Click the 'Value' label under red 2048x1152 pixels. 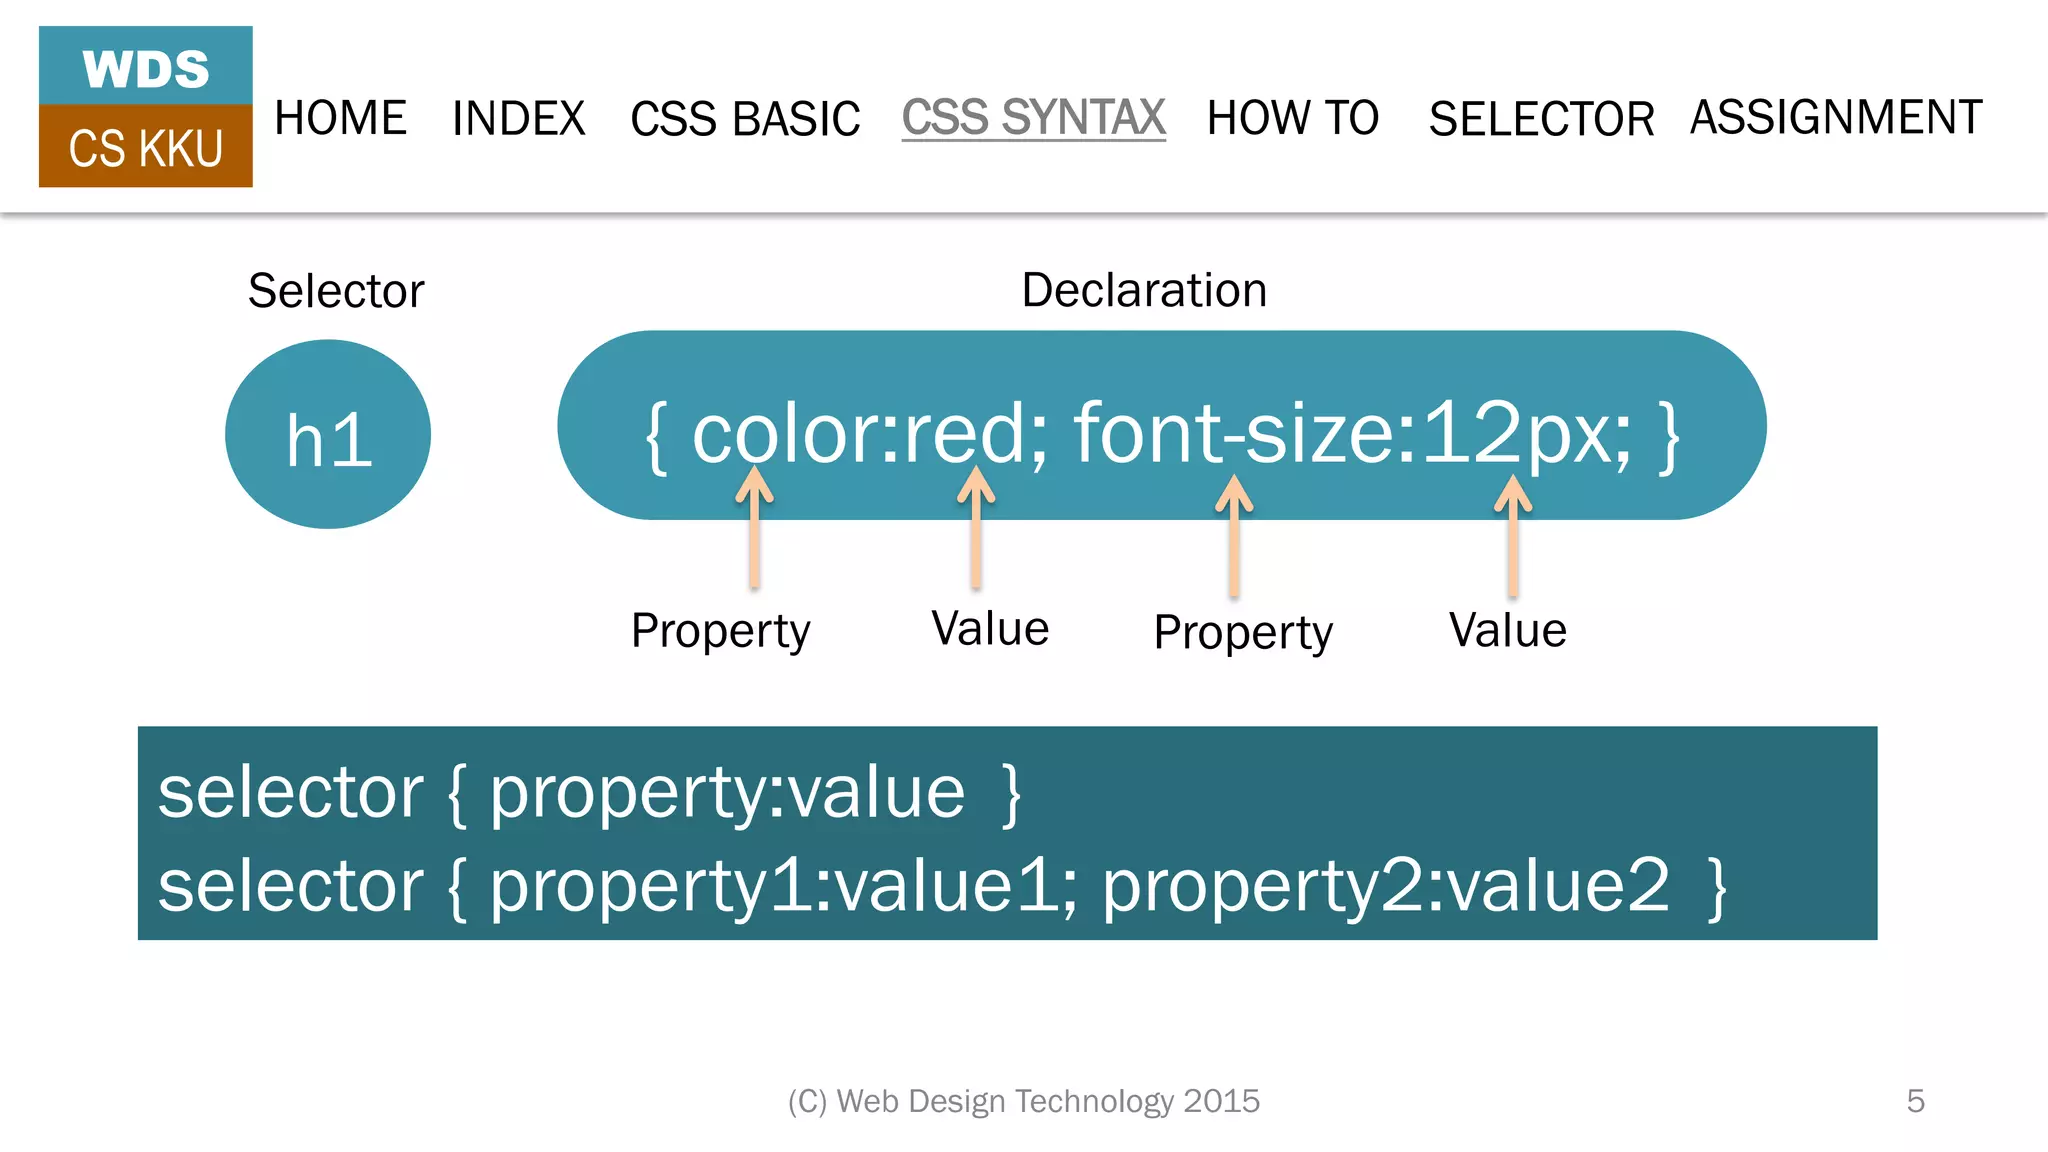point(990,629)
